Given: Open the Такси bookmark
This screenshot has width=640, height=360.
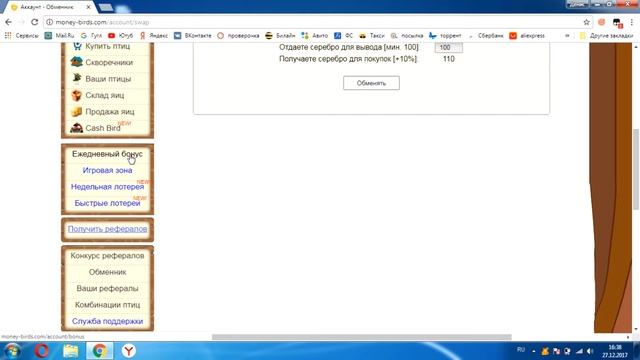Looking at the screenshot, I should click(371, 36).
